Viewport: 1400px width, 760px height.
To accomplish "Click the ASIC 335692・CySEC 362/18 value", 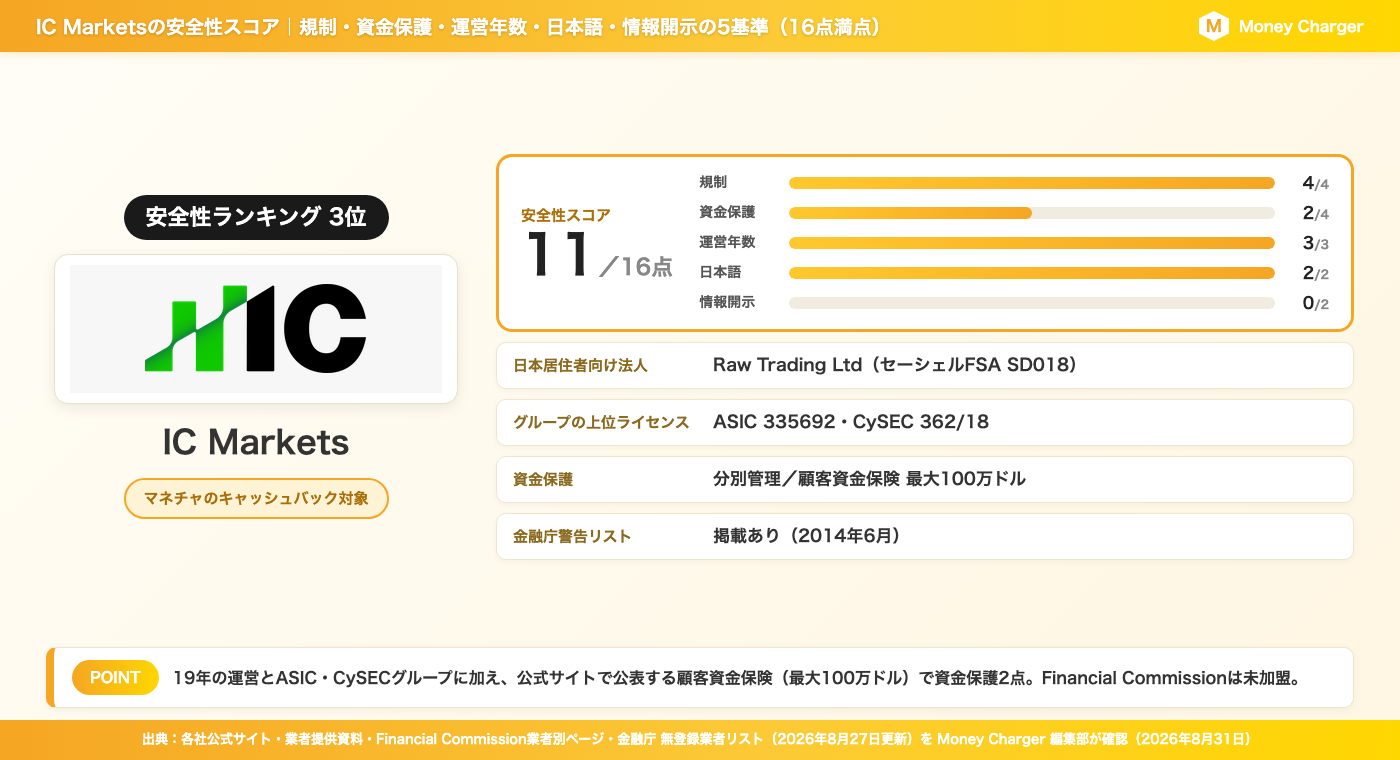I will [x=851, y=422].
